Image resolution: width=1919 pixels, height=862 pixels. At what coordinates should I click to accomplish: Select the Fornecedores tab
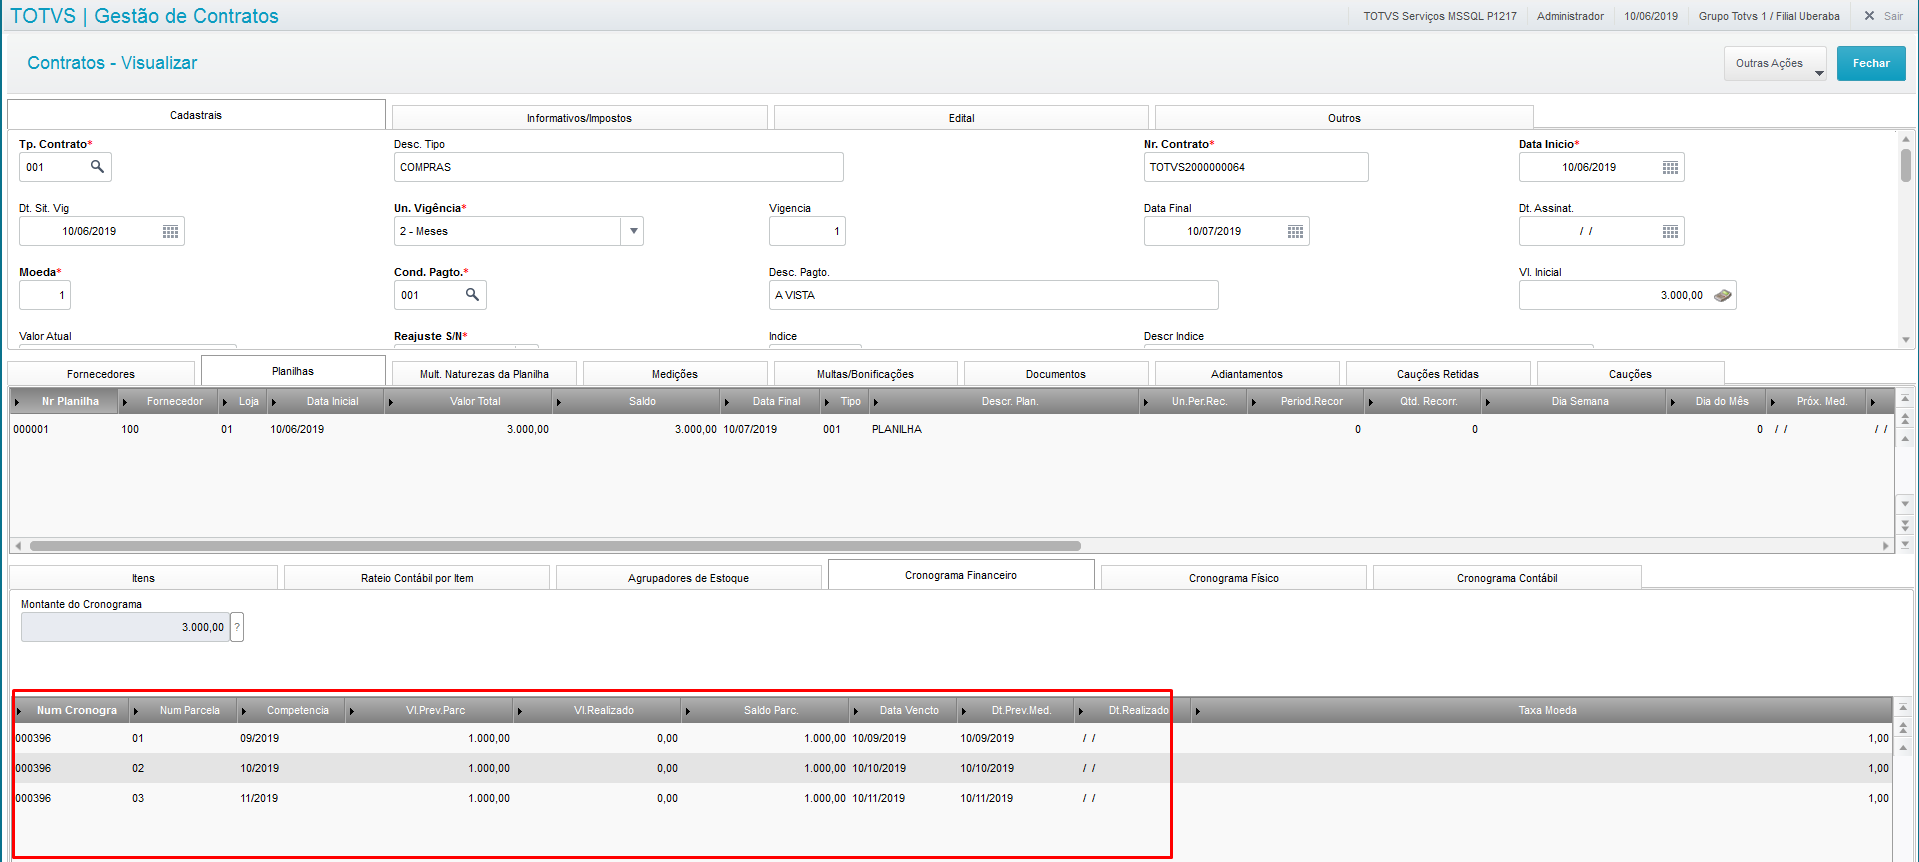pos(101,374)
